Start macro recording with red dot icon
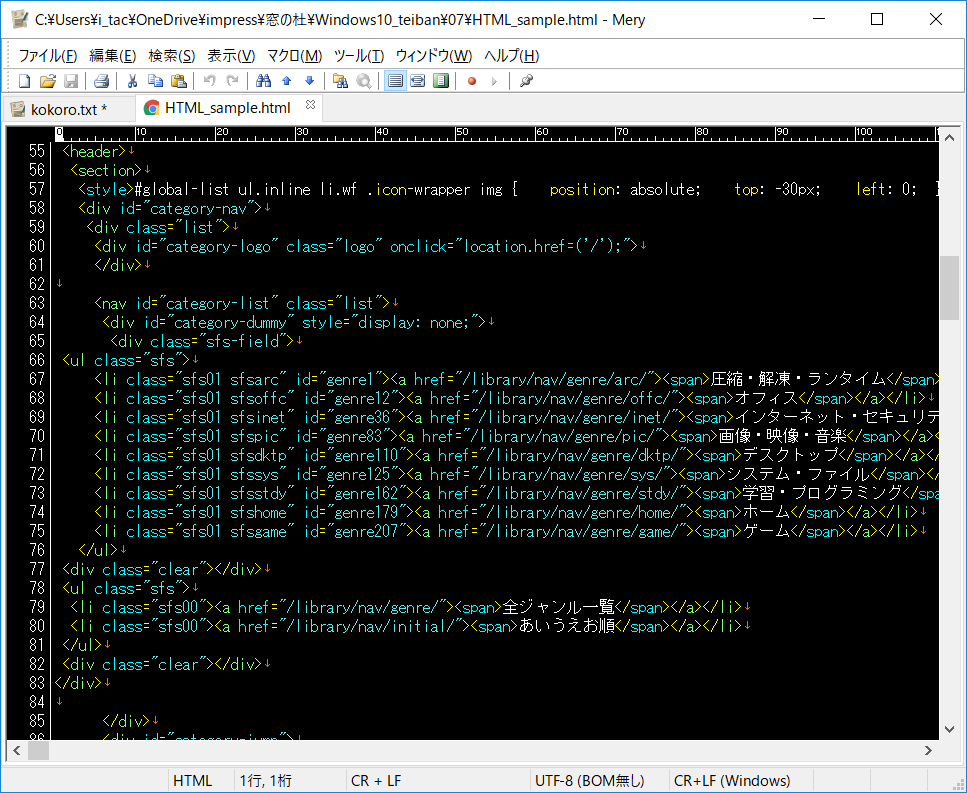Screen dimensions: 967x793 (471, 81)
